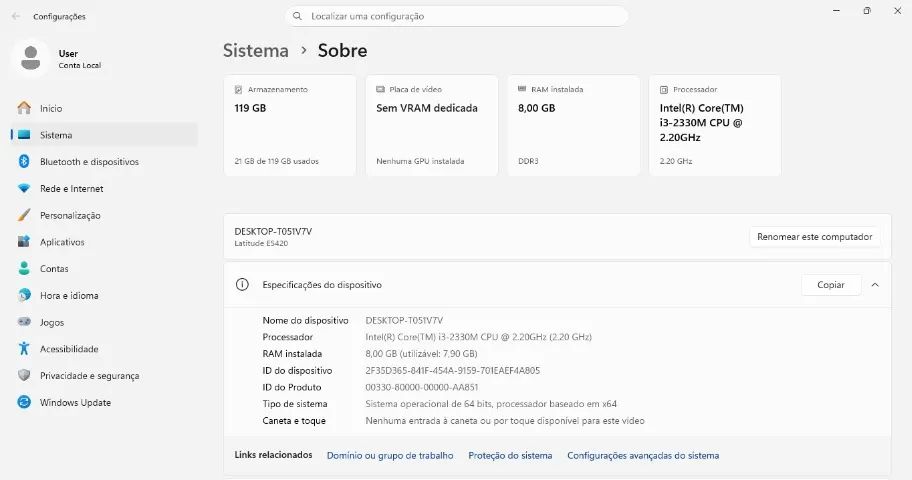Viewport: 912px width, 480px height.
Task: Select Sistema in the sidebar
Action: (105, 134)
